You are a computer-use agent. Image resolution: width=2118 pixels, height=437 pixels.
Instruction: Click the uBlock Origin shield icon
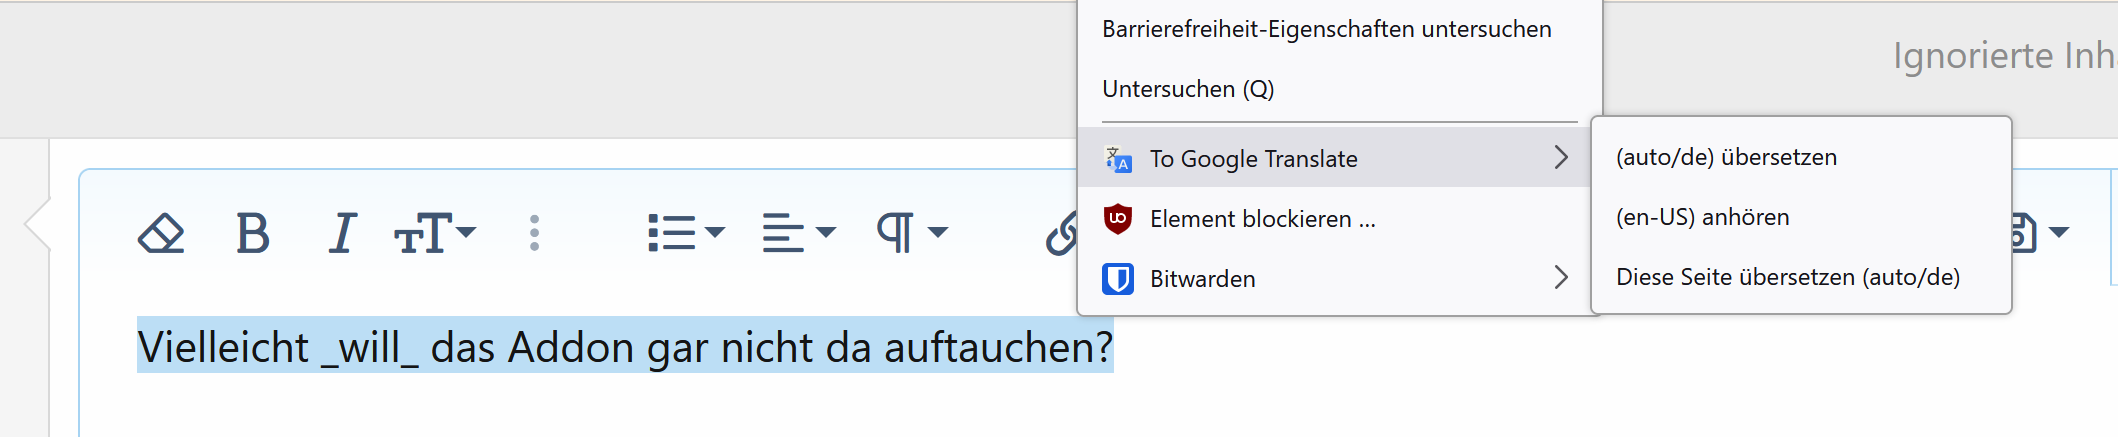click(x=1118, y=218)
